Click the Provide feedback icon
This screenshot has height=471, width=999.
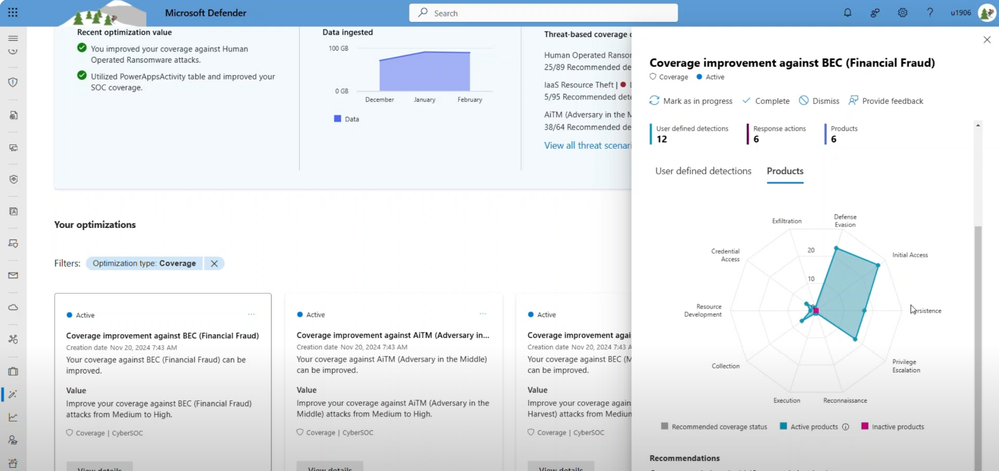point(854,101)
